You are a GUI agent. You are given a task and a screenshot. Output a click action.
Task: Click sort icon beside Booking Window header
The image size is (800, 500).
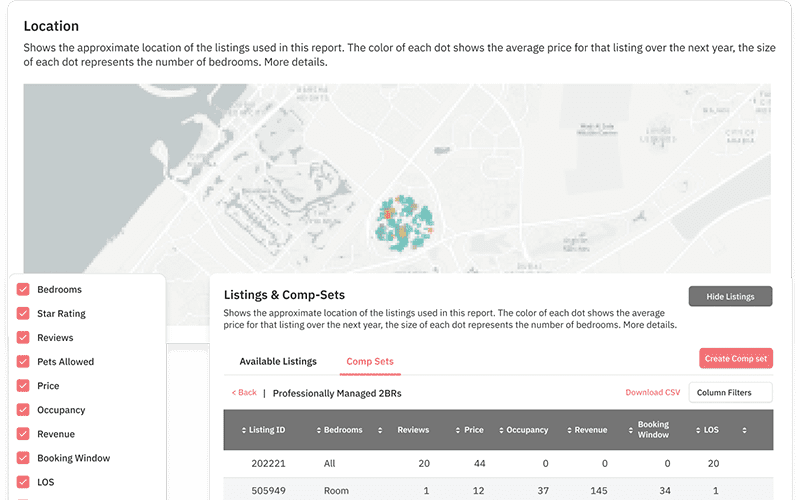click(632, 430)
